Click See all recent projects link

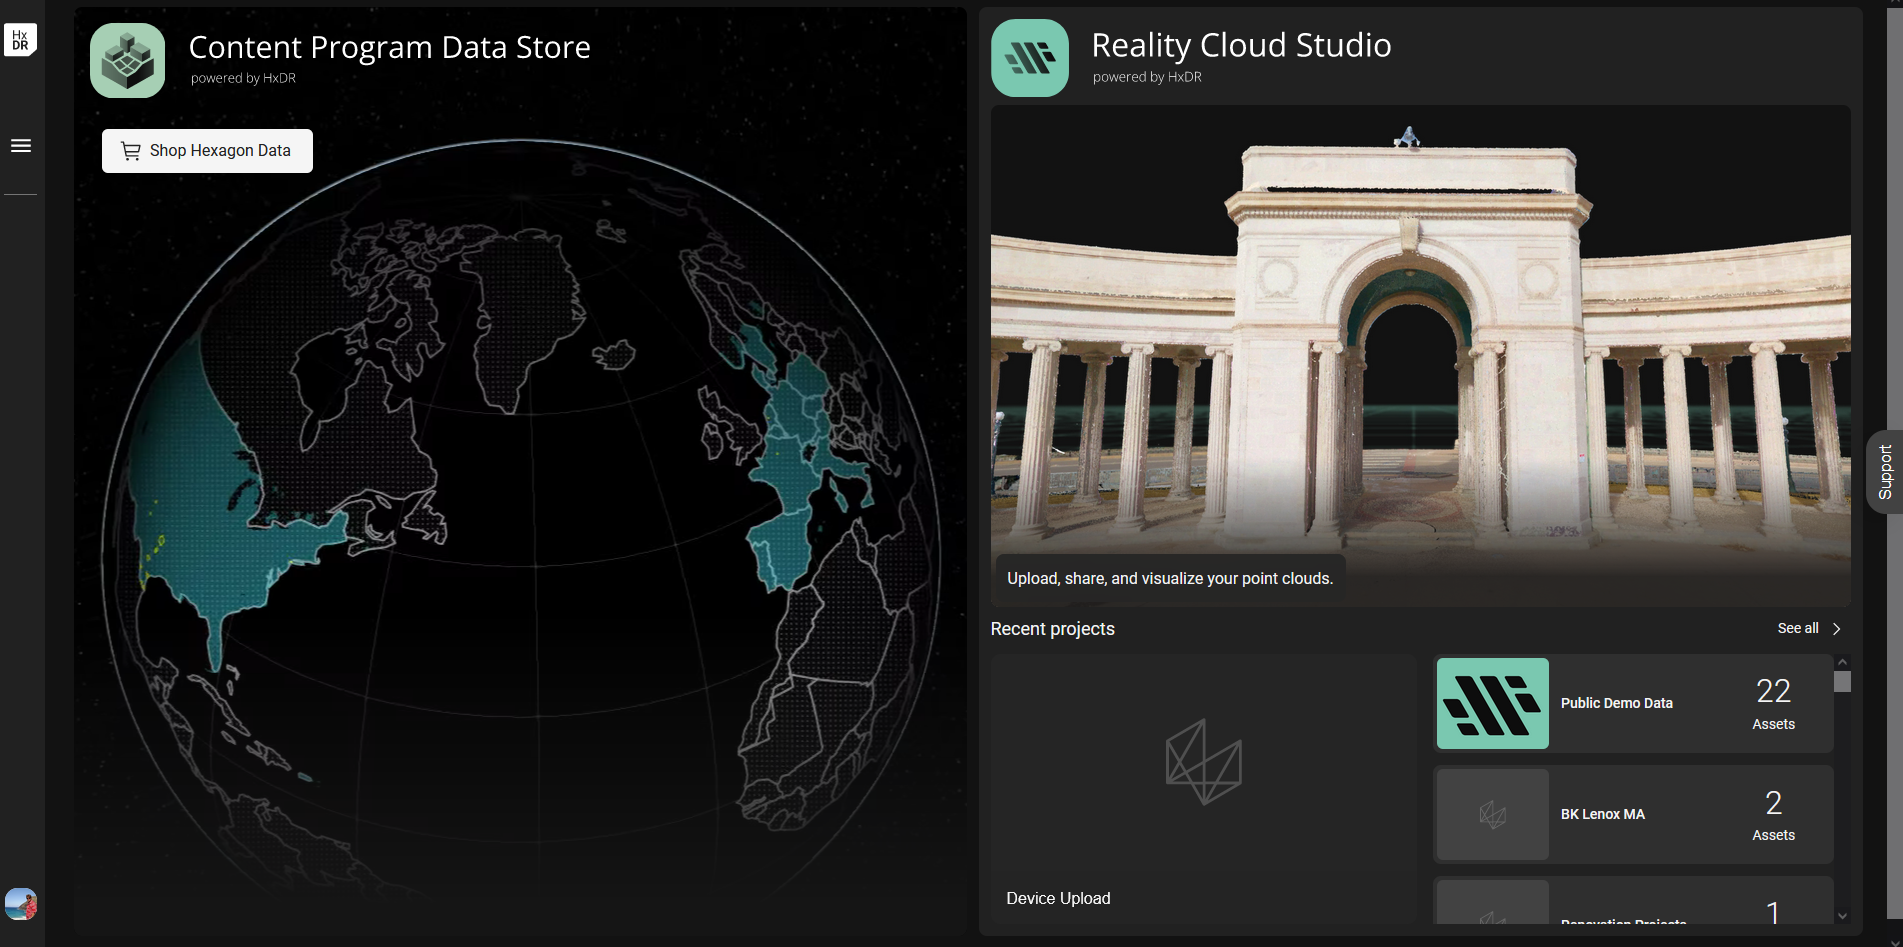point(1797,629)
